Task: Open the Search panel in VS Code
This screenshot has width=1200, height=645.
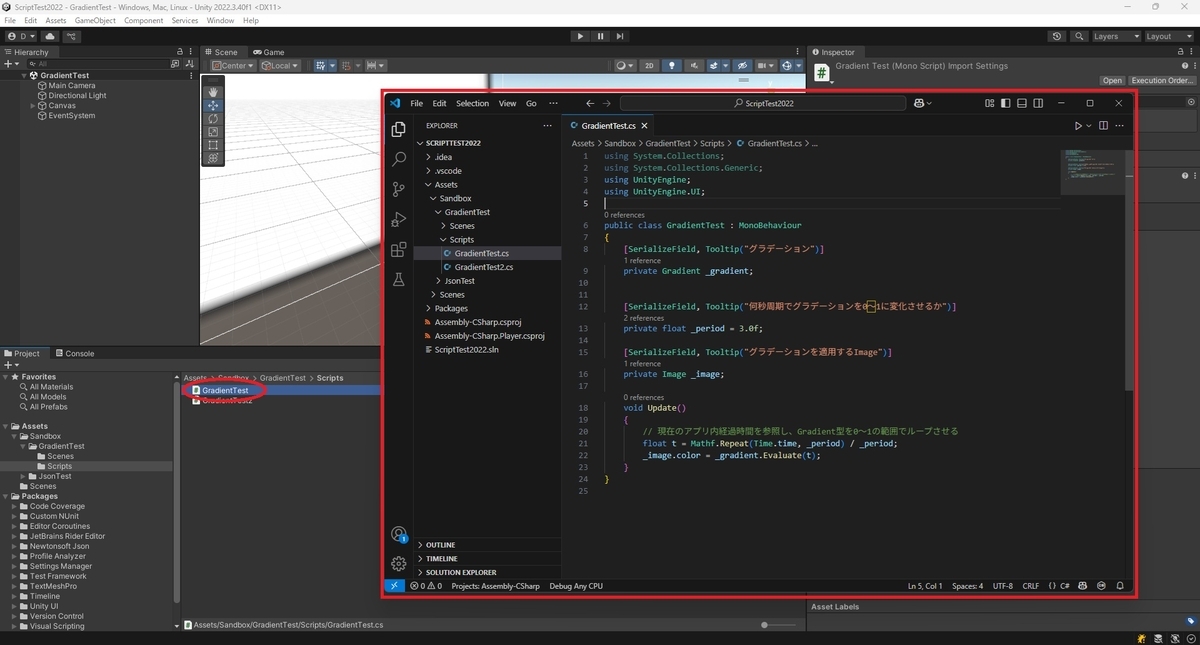Action: coord(398,159)
